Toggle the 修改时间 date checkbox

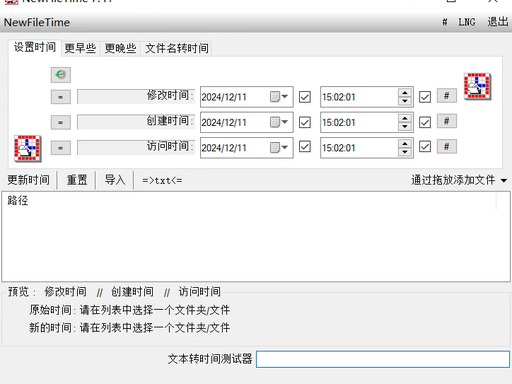point(305,97)
